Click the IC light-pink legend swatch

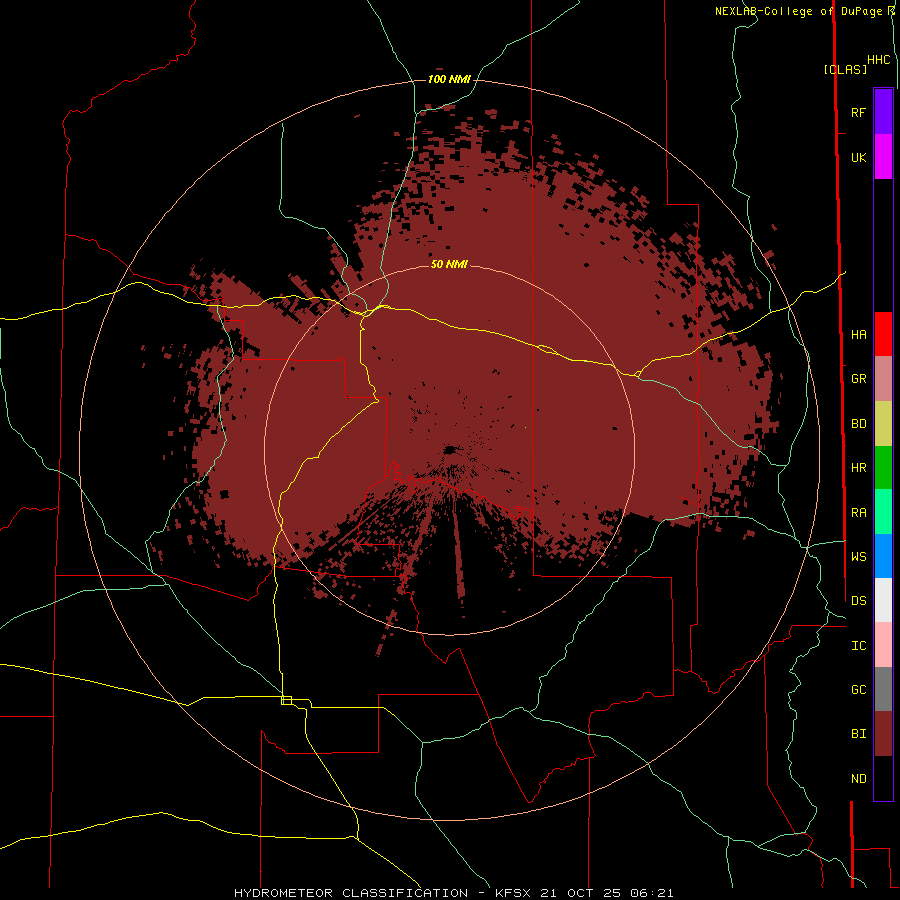883,645
